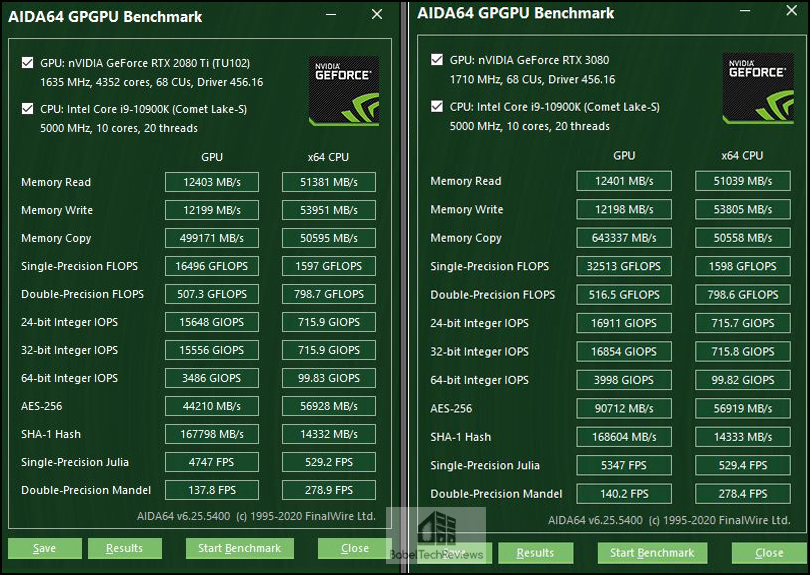Start Benchmark in the RTX 3080 window
The height and width of the screenshot is (575, 810).
[x=652, y=553]
